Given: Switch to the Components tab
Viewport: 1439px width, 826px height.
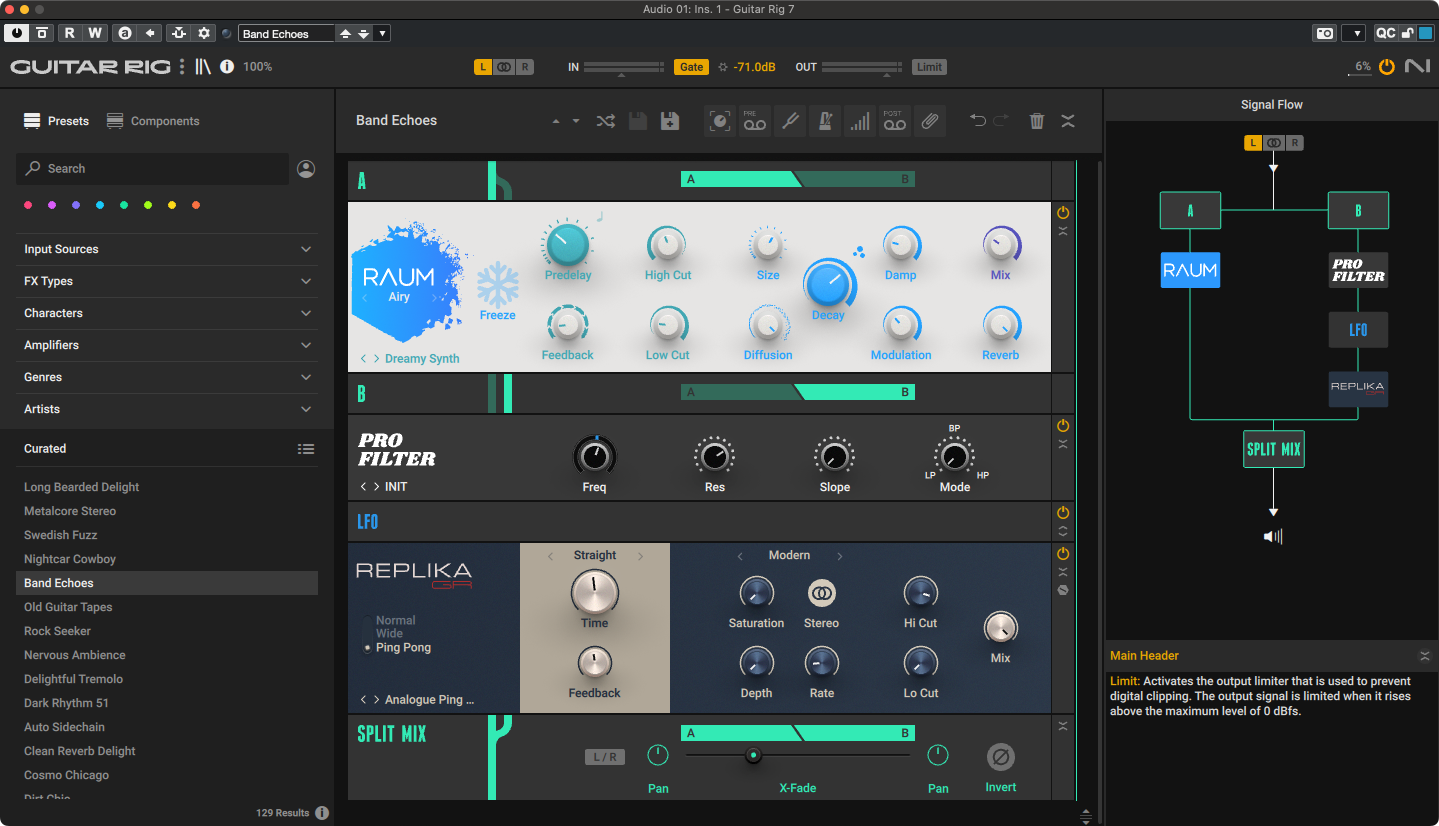Looking at the screenshot, I should [153, 121].
